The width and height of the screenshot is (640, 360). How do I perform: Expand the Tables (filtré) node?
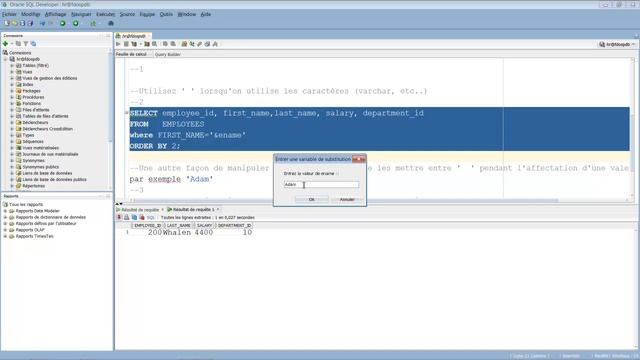[12, 66]
